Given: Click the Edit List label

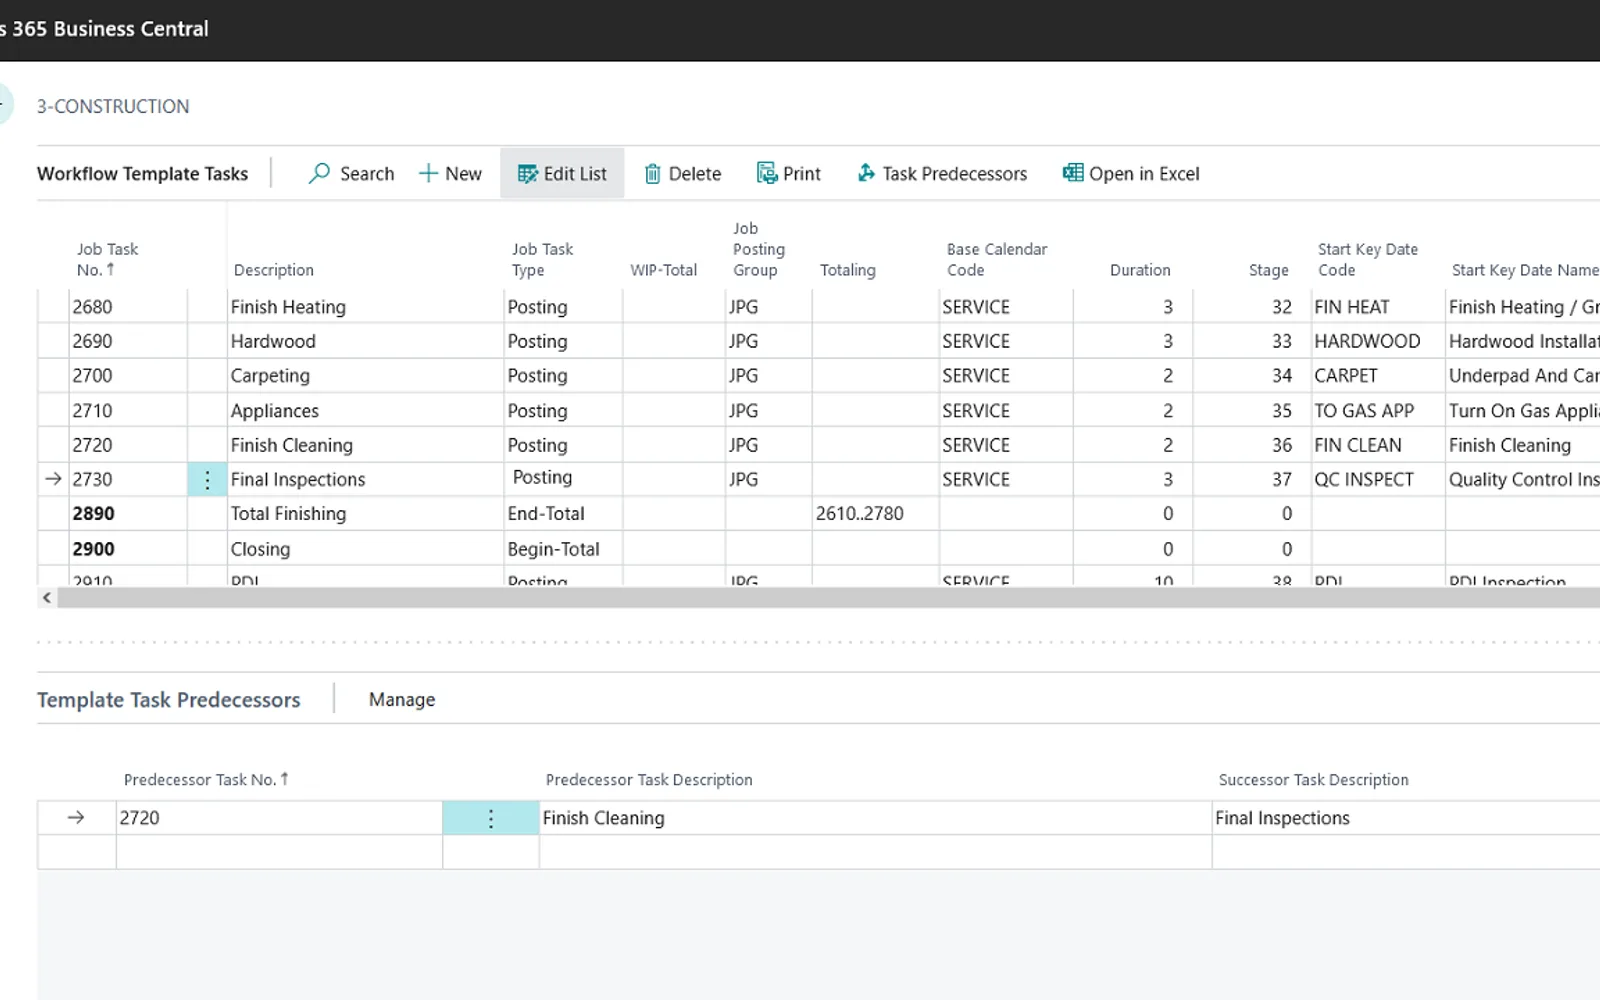Looking at the screenshot, I should [575, 174].
